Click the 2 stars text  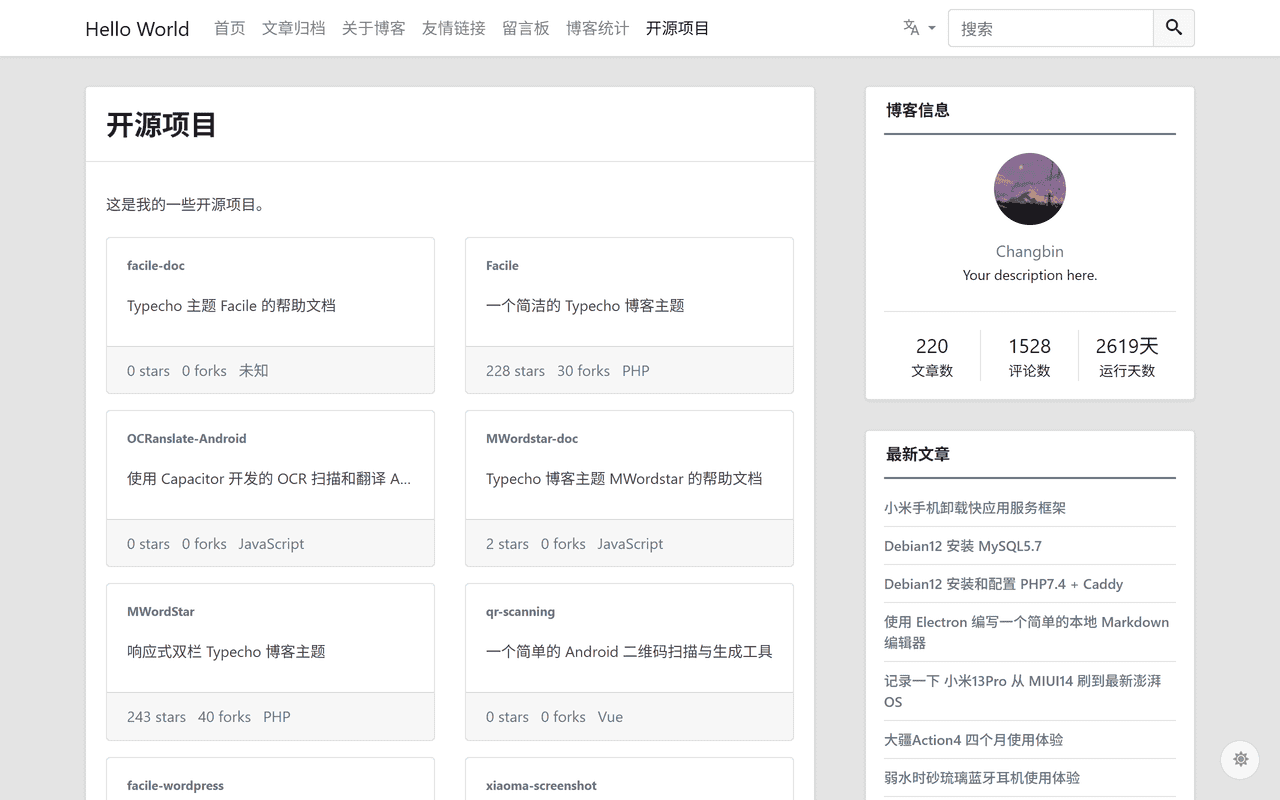point(507,543)
